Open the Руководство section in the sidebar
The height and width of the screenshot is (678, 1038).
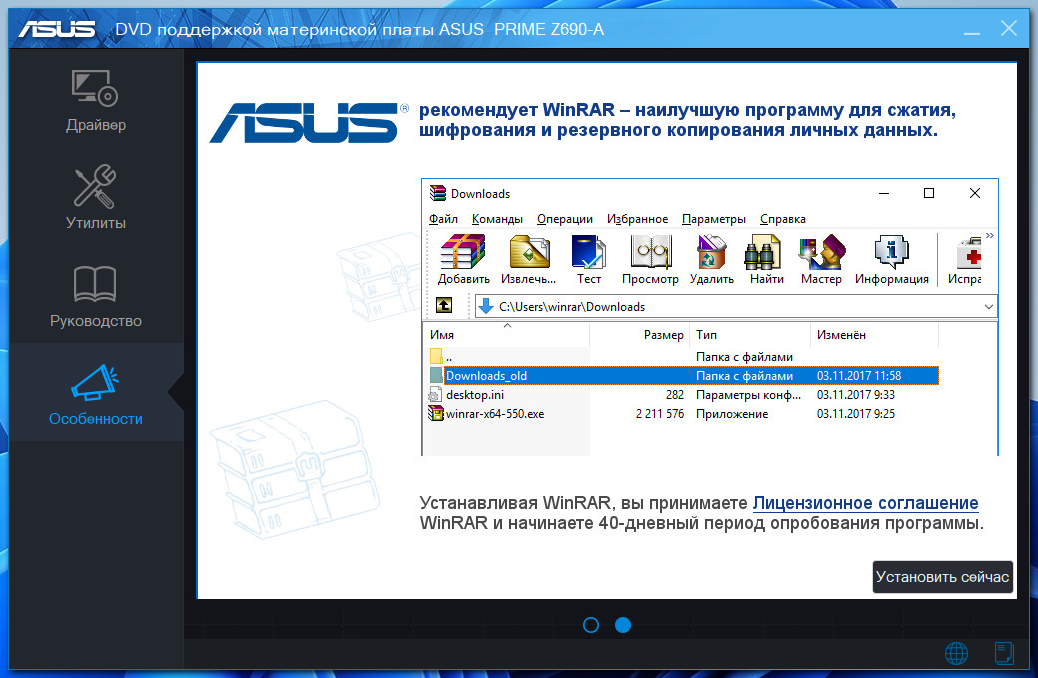(x=95, y=296)
